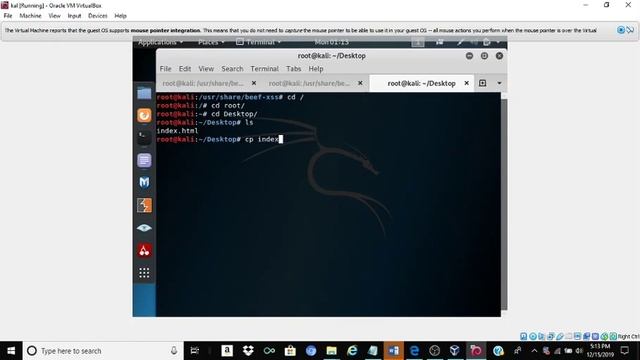Open VirtualBox Input menu
This screenshot has width=640, height=360.
pyautogui.click(x=74, y=16)
